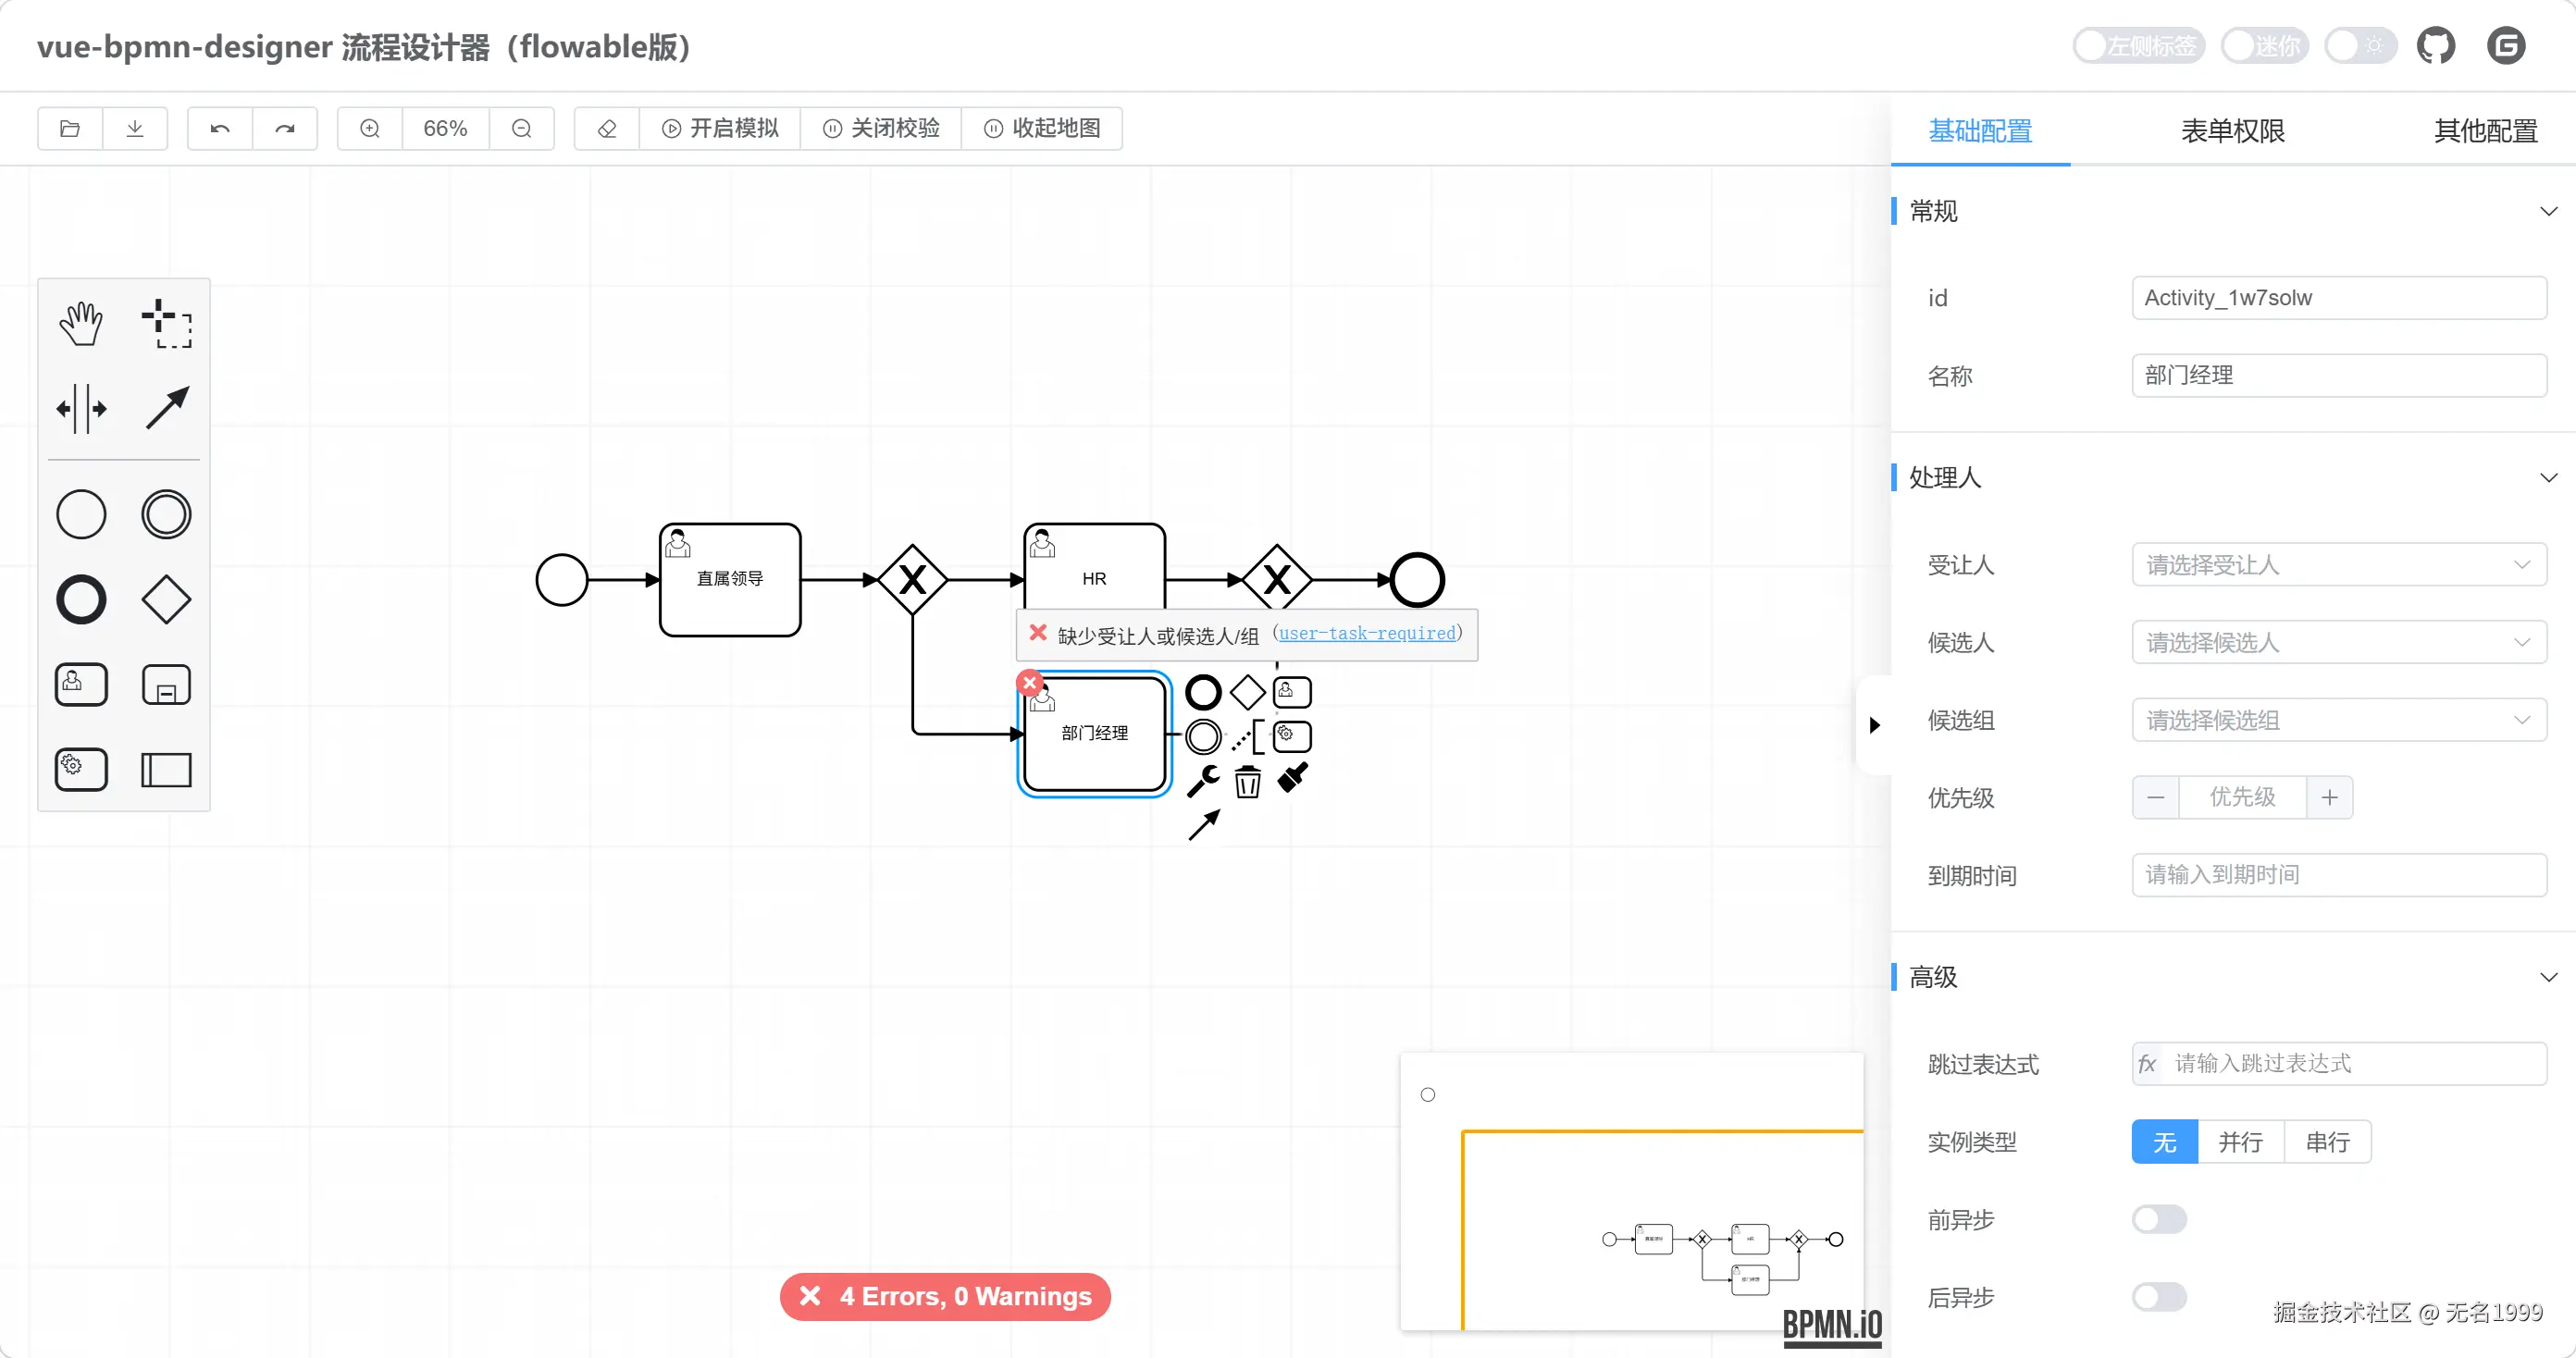Create a gateway from the palette diamond
Screen dimensions: 2576x1358
tap(166, 599)
